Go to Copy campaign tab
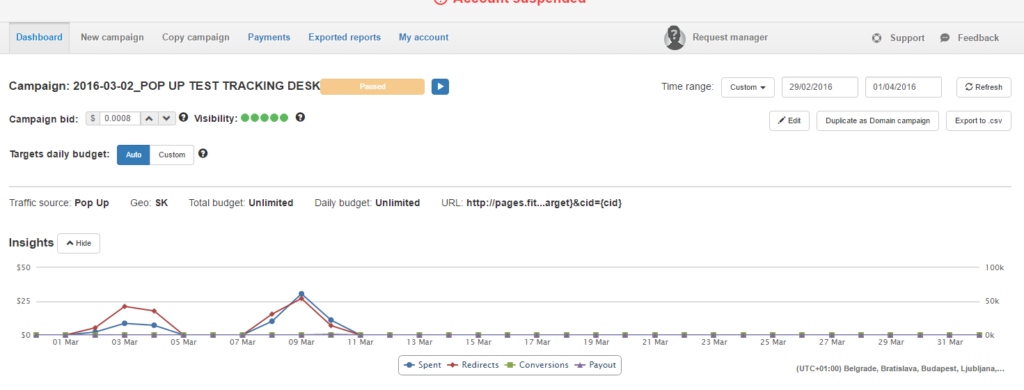This screenshot has height=390, width=1024. tap(196, 37)
